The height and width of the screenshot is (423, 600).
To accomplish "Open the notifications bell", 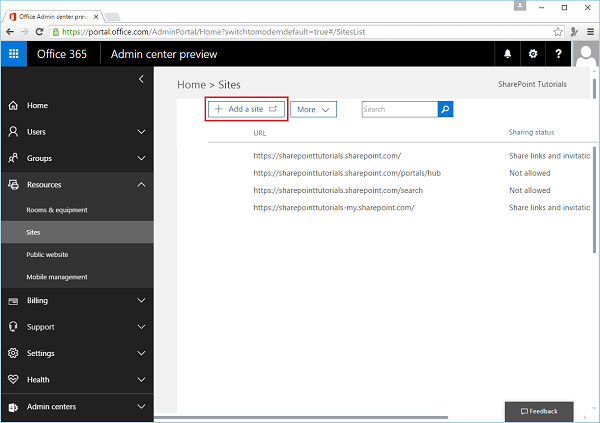I will [x=508, y=54].
